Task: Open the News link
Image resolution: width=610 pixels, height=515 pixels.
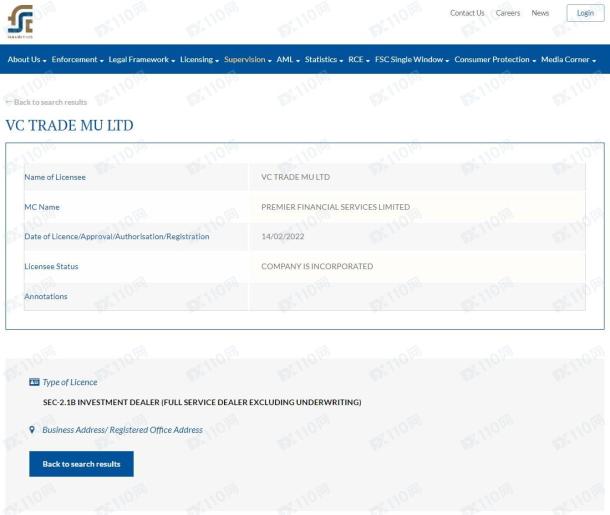Action: coord(540,13)
